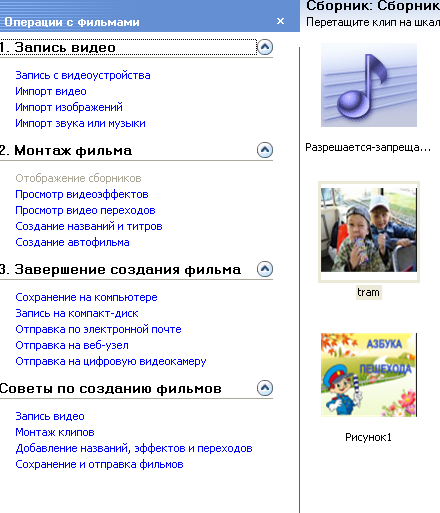Click the Импорт видео link
Image resolution: width=440 pixels, height=513 pixels.
(51, 91)
